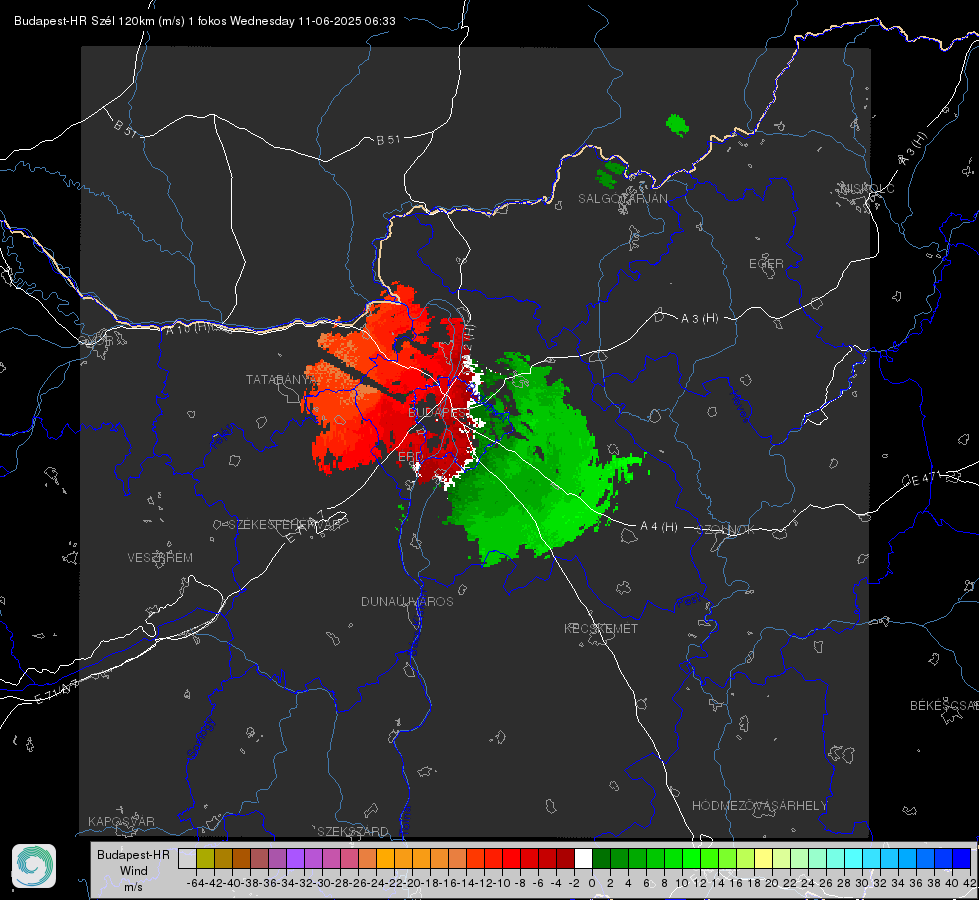Pick the pure red swatch between -10 and -8
979x900 pixels.
point(511,858)
